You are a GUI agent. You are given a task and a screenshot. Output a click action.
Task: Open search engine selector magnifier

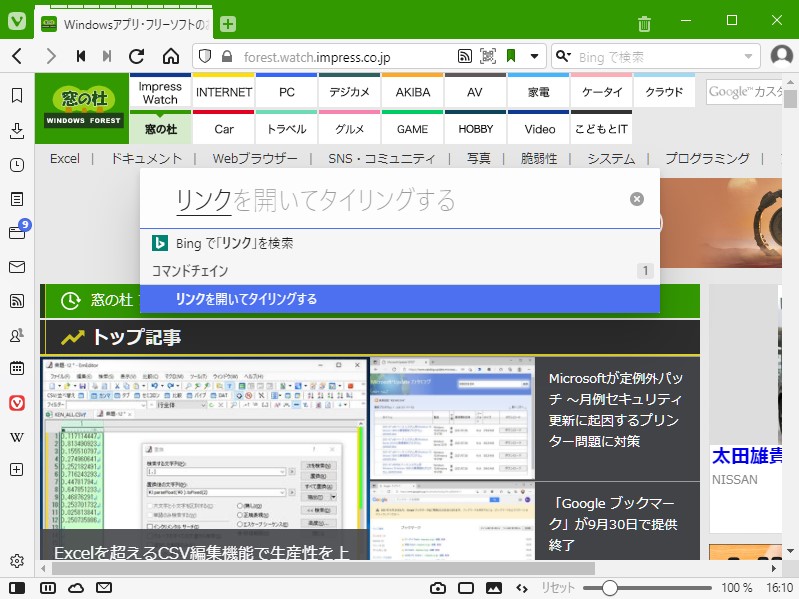click(563, 56)
